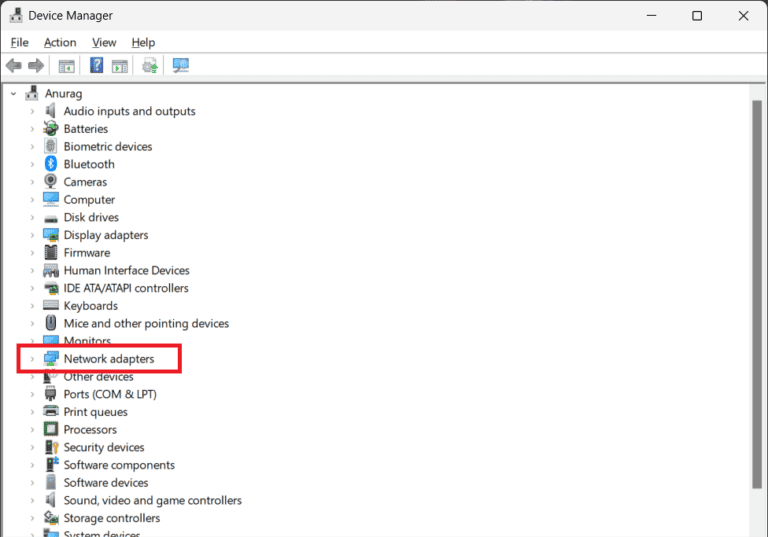Expand the Display adapters chevron

[x=32, y=235]
